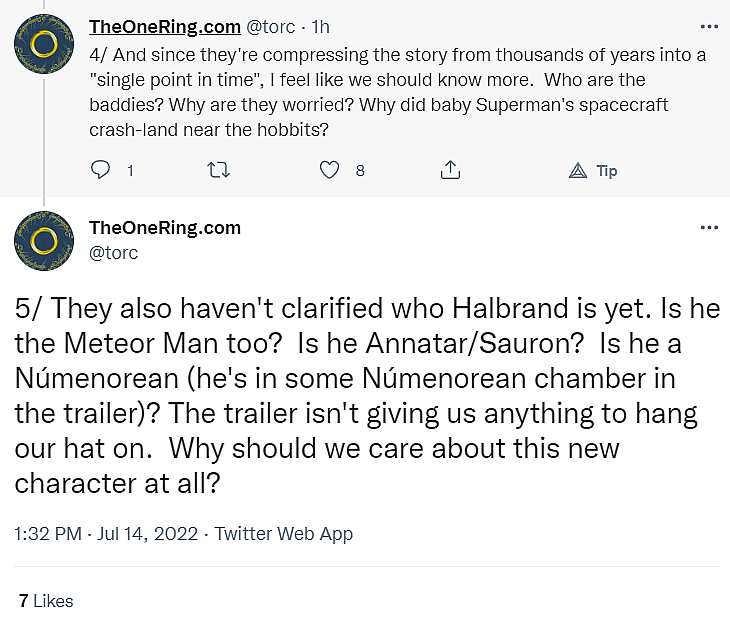Viewport: 730px width, 627px height.
Task: Share the 4/ tweet
Action: coord(450,171)
